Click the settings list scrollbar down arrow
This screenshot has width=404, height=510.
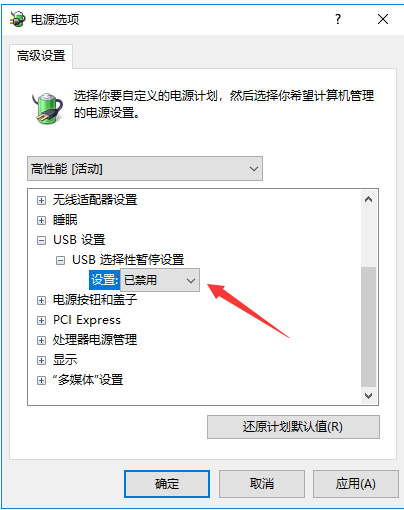(368, 396)
